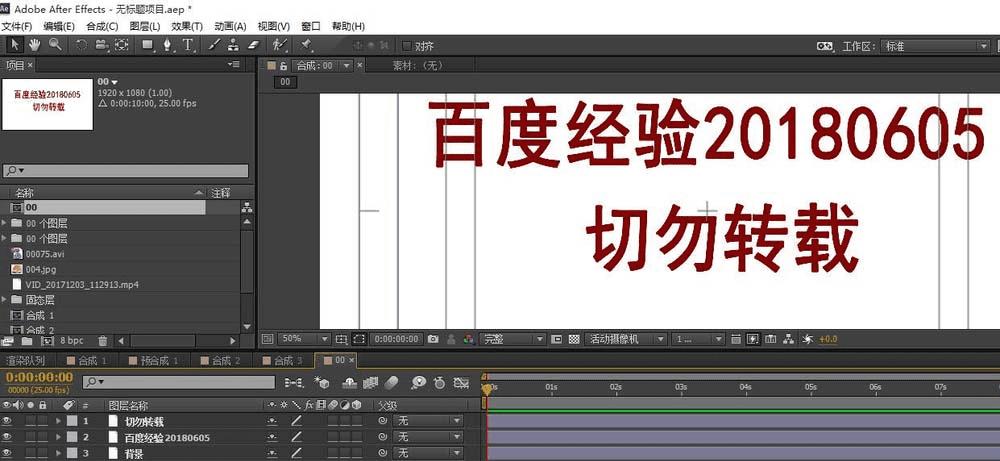This screenshot has height=461, width=1000.
Task: Select the Eraser tool
Action: [254, 45]
